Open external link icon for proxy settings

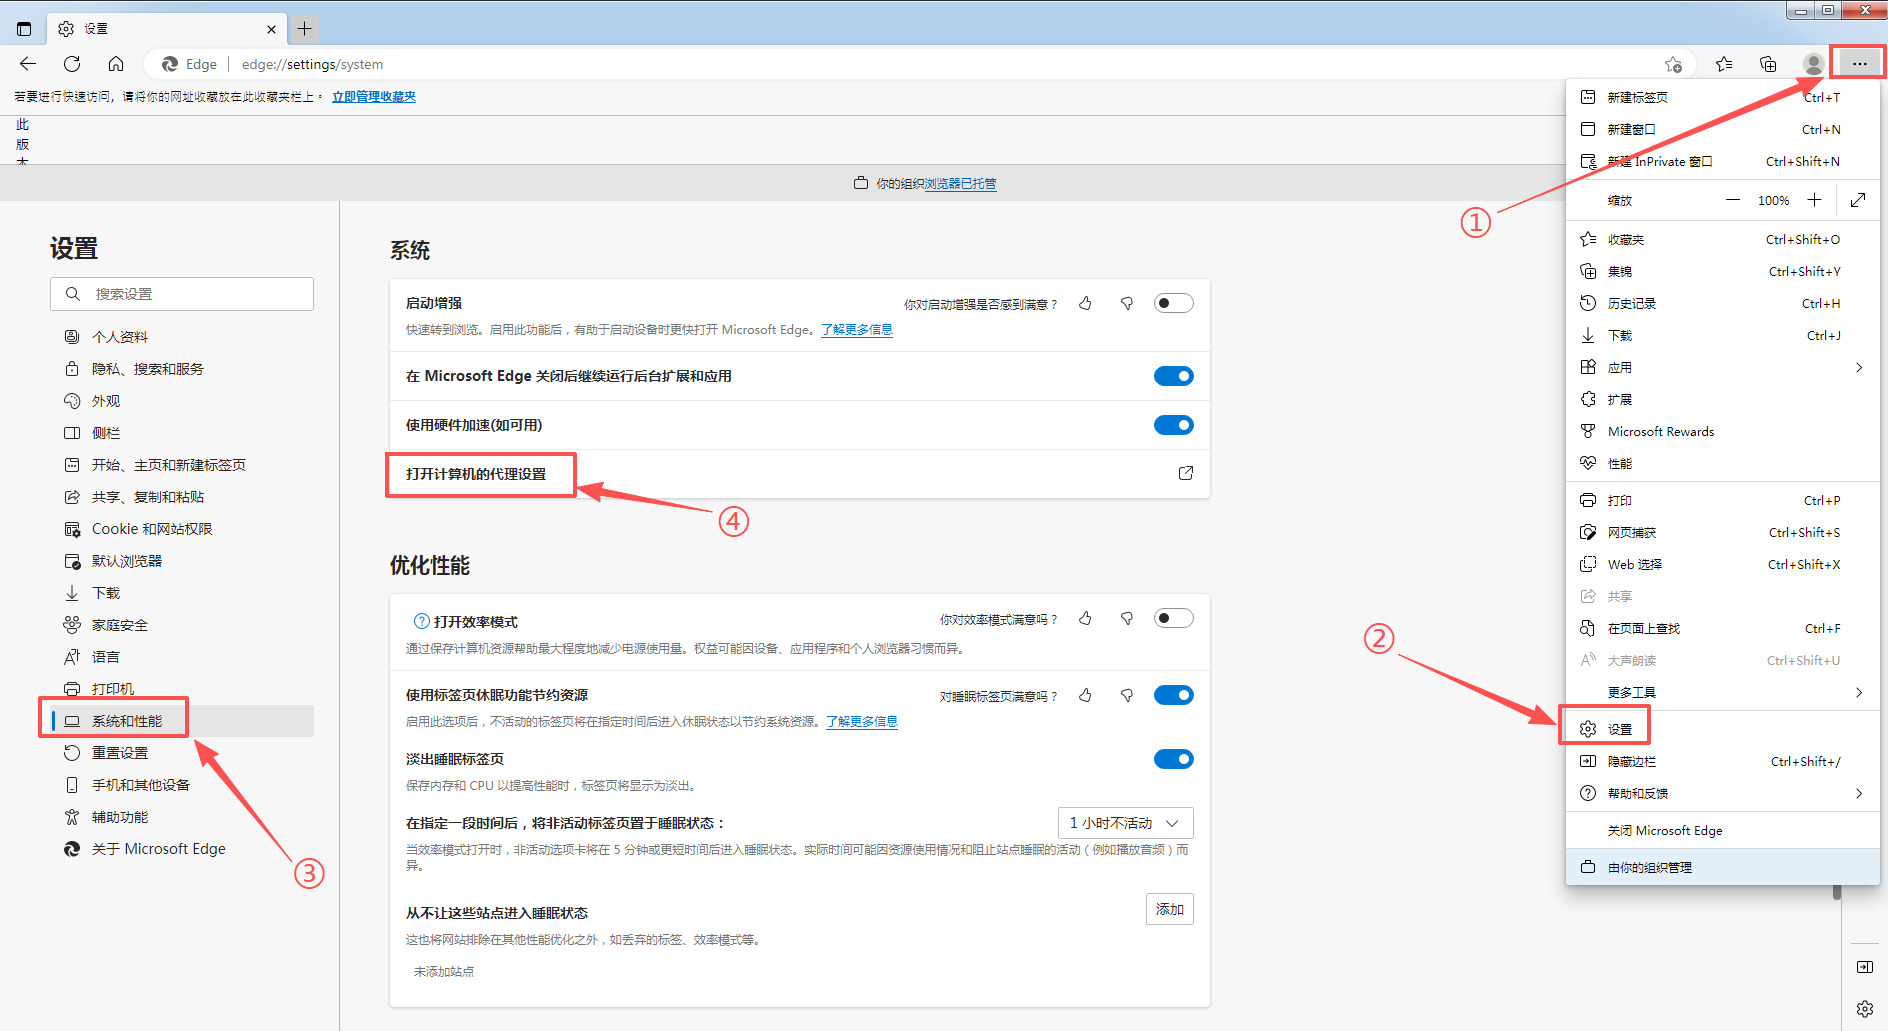pyautogui.click(x=1186, y=473)
